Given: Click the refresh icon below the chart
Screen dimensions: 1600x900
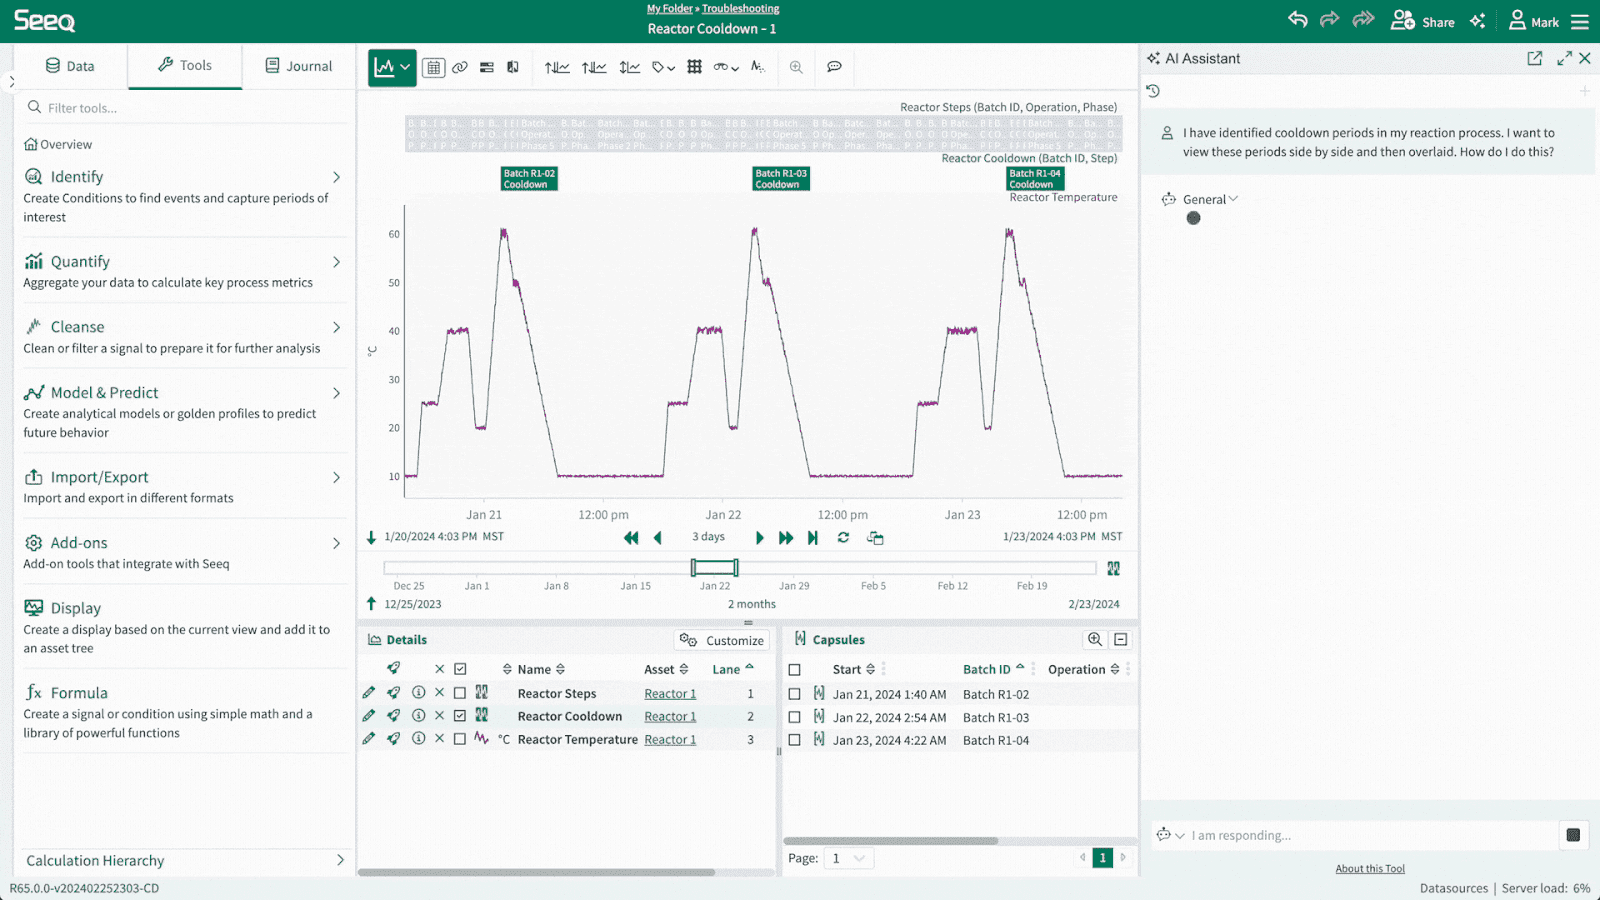Looking at the screenshot, I should pos(843,537).
